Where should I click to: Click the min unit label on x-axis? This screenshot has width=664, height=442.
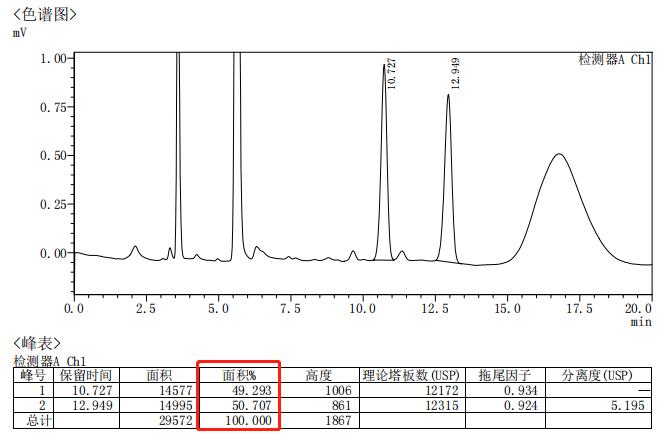(x=641, y=322)
